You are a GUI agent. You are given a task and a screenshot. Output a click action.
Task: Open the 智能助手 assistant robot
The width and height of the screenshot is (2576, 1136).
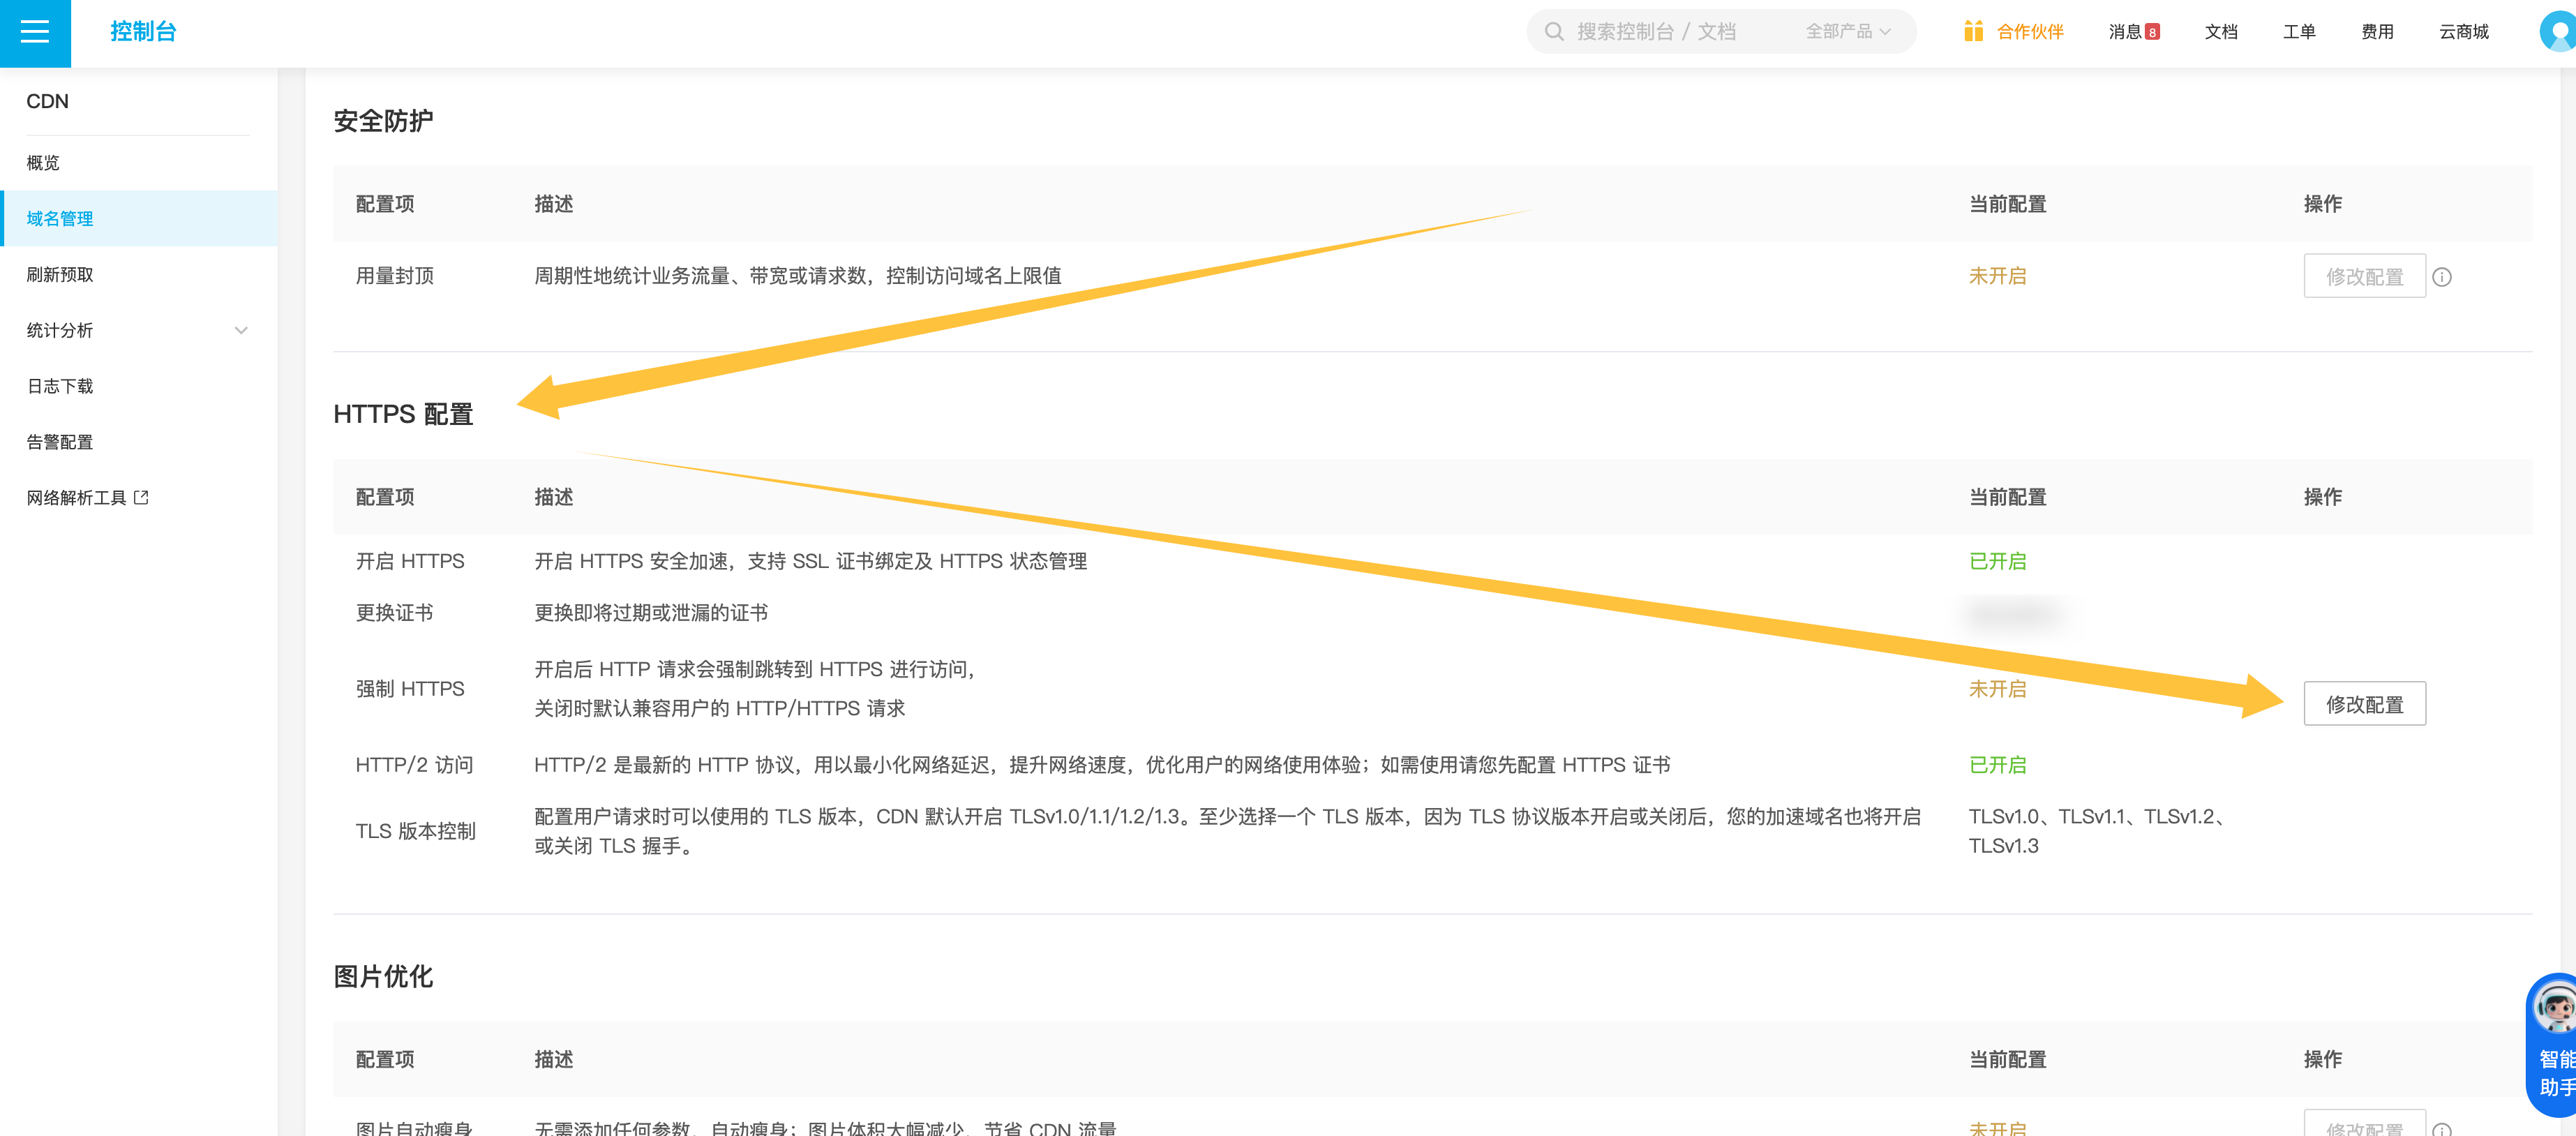click(2552, 1045)
